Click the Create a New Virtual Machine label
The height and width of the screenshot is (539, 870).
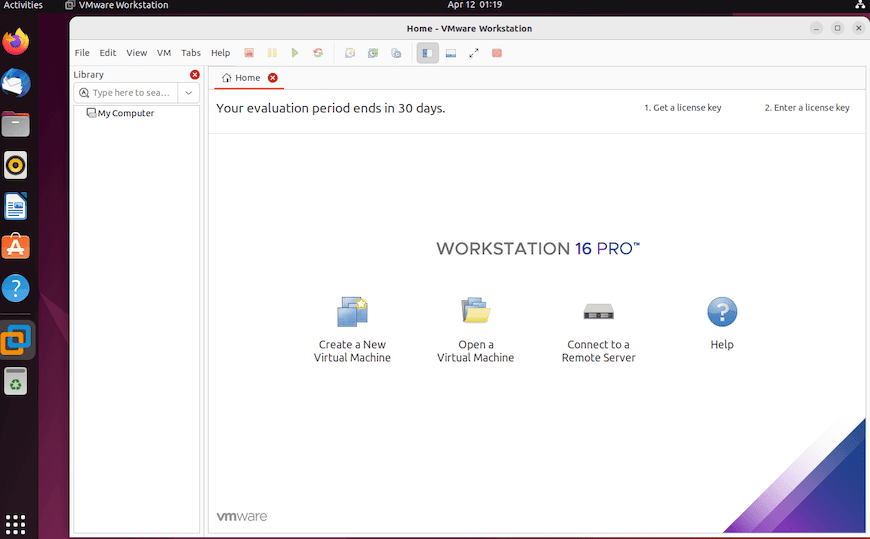click(352, 351)
